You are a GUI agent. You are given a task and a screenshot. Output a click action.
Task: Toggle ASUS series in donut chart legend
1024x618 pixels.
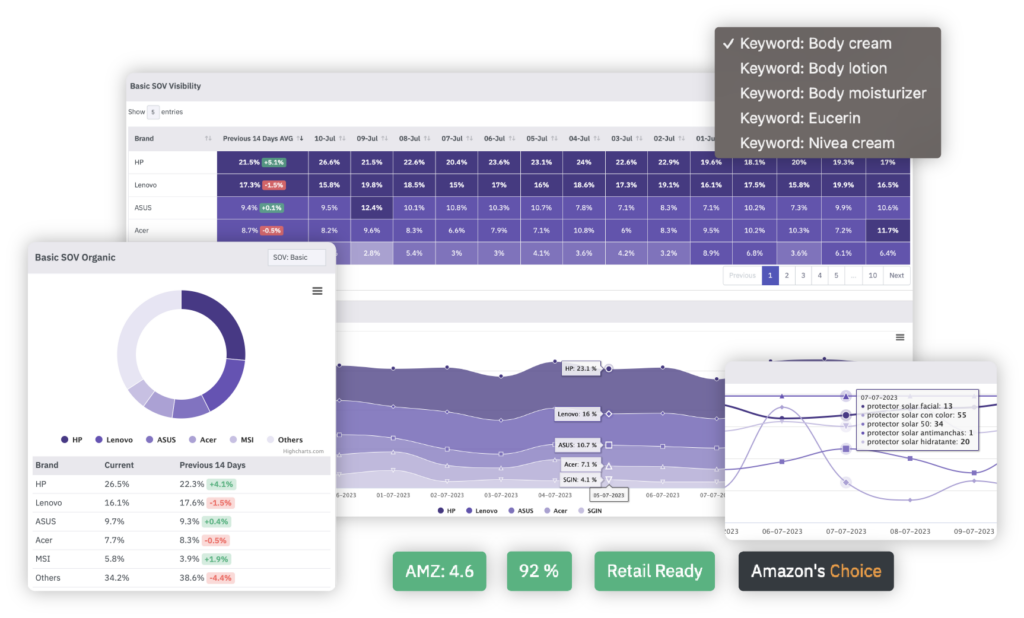coord(161,440)
